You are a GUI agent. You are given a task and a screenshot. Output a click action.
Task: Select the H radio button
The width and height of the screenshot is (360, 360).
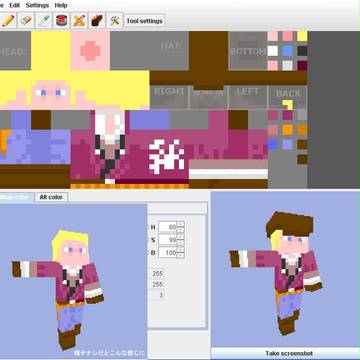point(147,227)
